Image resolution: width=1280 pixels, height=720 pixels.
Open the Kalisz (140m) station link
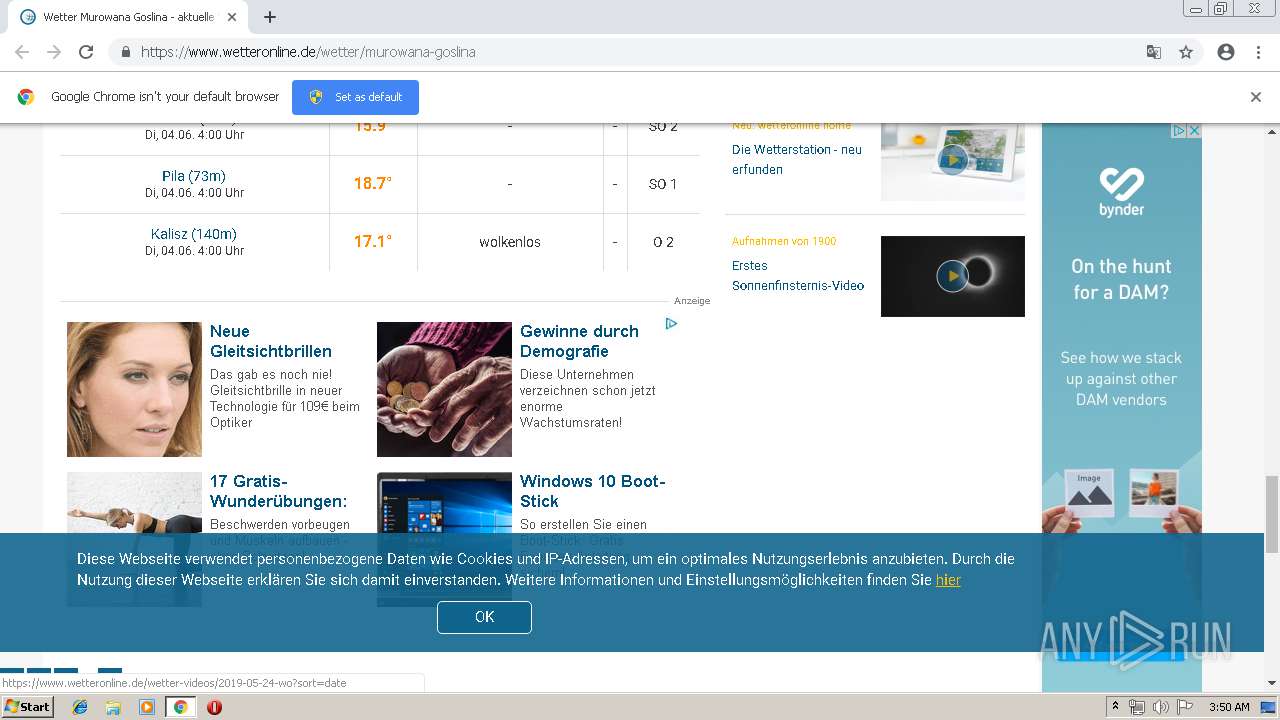point(194,234)
